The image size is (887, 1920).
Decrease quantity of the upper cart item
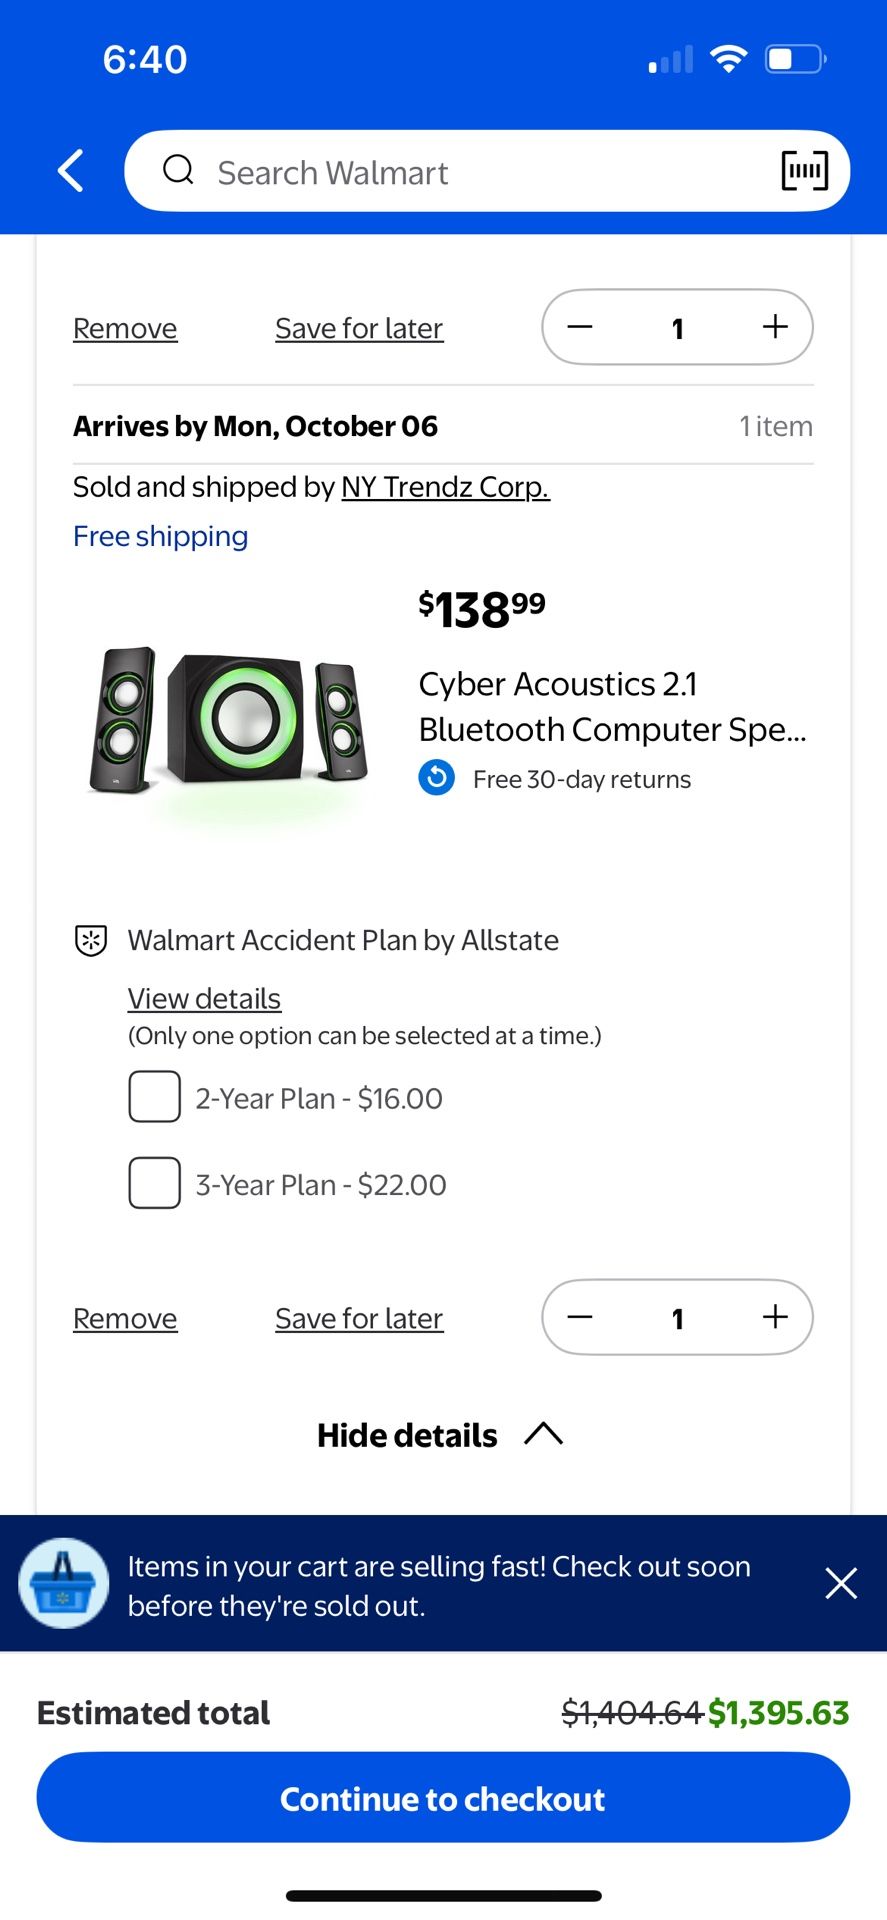click(580, 327)
